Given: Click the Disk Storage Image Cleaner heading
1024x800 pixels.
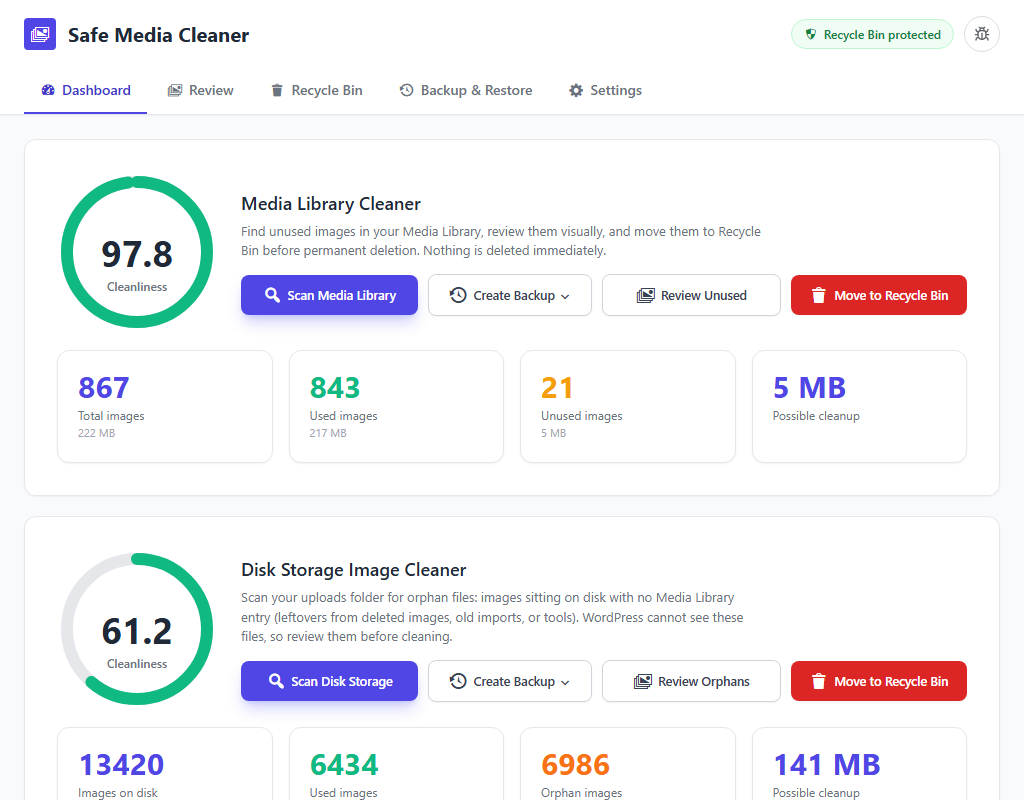Looking at the screenshot, I should (353, 569).
